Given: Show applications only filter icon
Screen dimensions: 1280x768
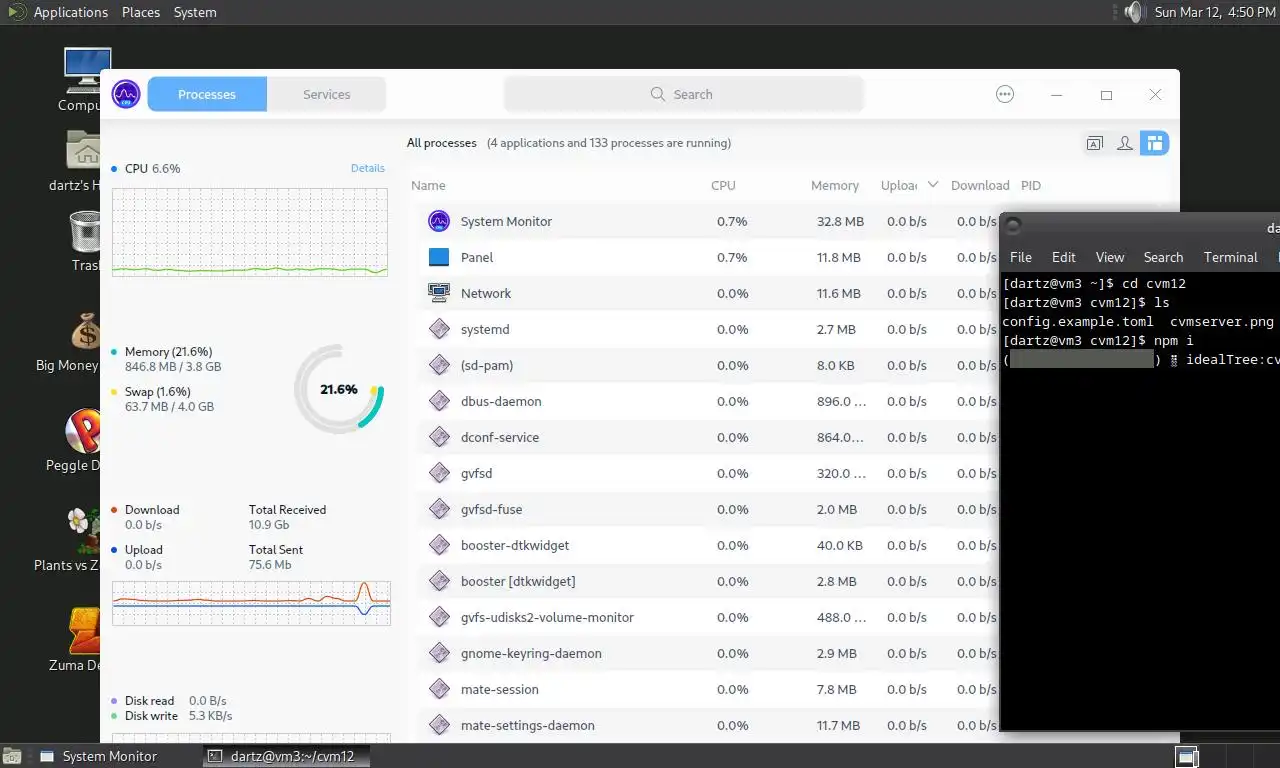Looking at the screenshot, I should click(x=1095, y=143).
